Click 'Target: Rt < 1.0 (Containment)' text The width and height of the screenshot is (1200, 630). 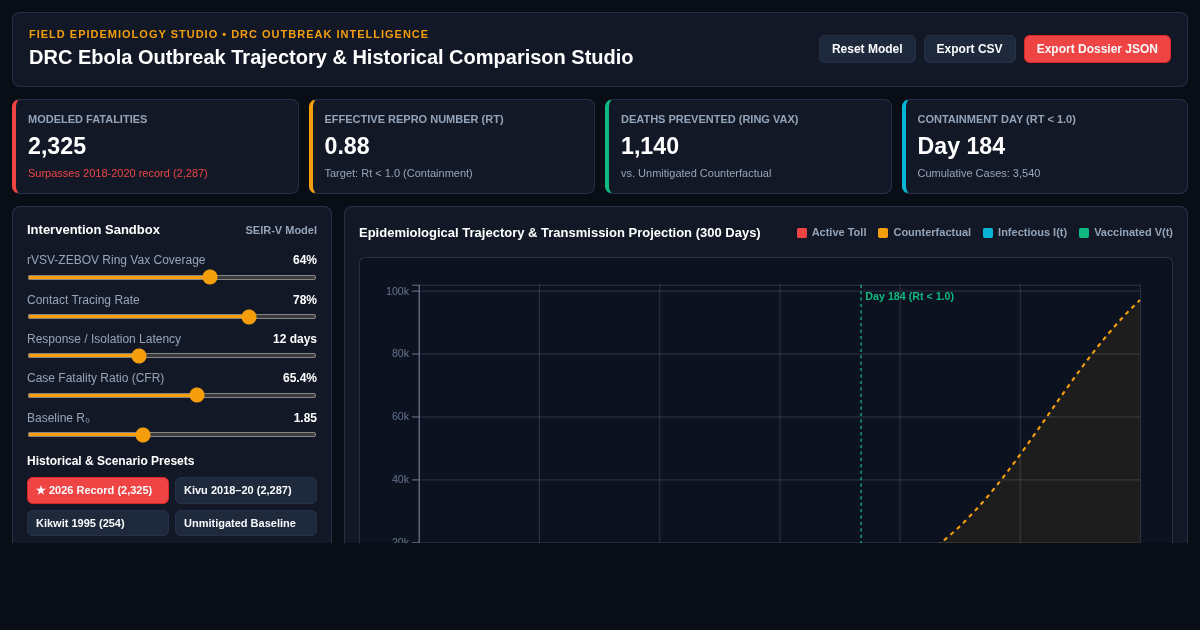point(398,173)
